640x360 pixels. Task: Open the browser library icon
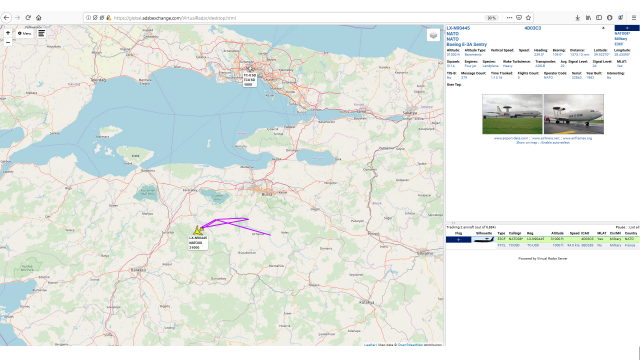(x=588, y=18)
